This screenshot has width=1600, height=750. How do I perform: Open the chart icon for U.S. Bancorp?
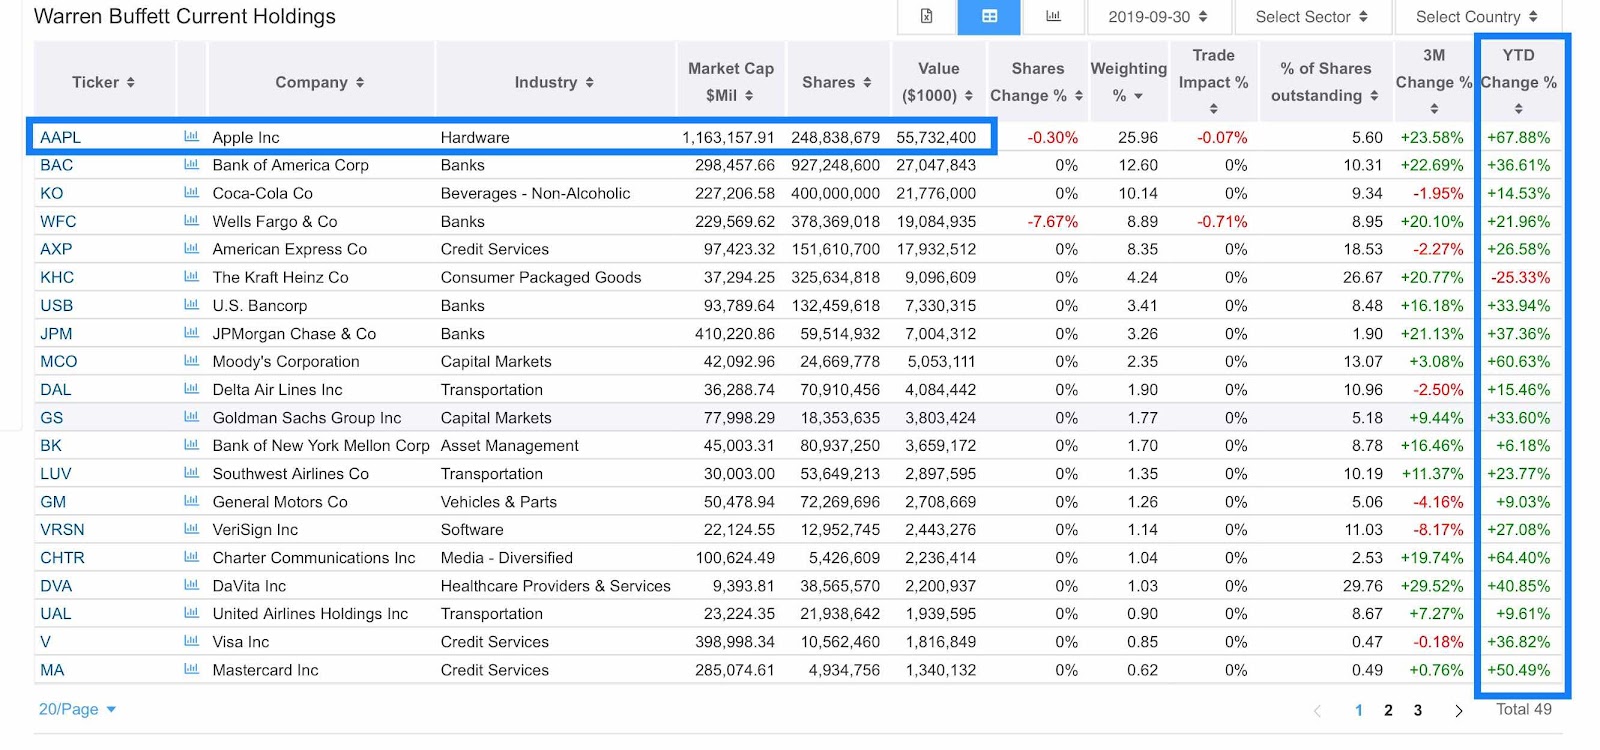point(191,305)
